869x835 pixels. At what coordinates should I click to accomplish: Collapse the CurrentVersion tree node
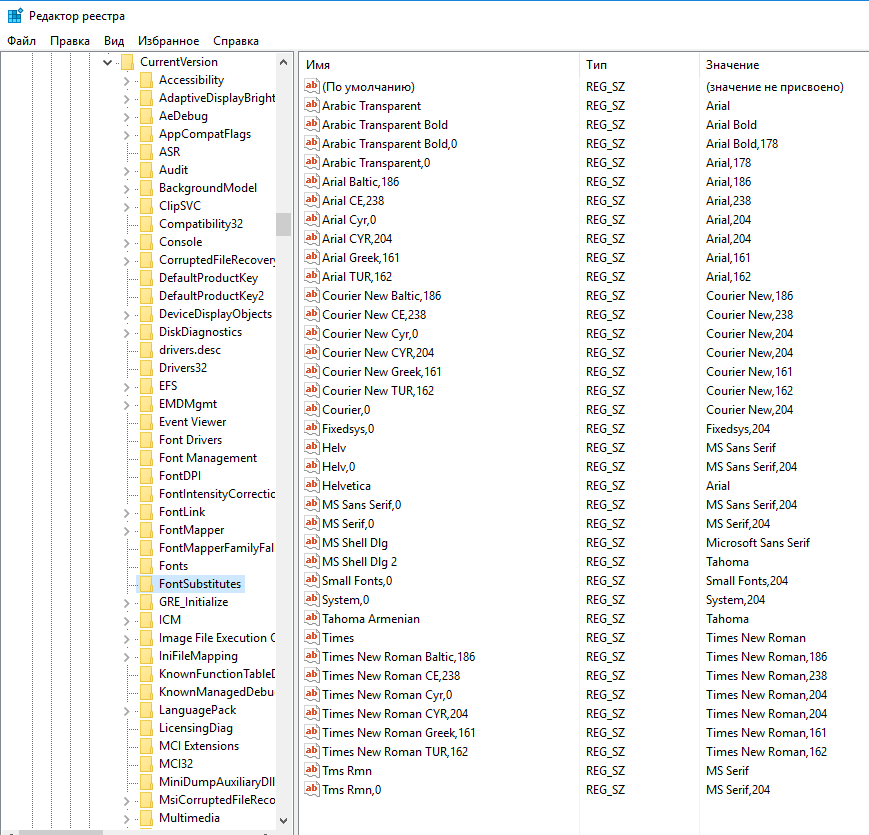point(108,62)
